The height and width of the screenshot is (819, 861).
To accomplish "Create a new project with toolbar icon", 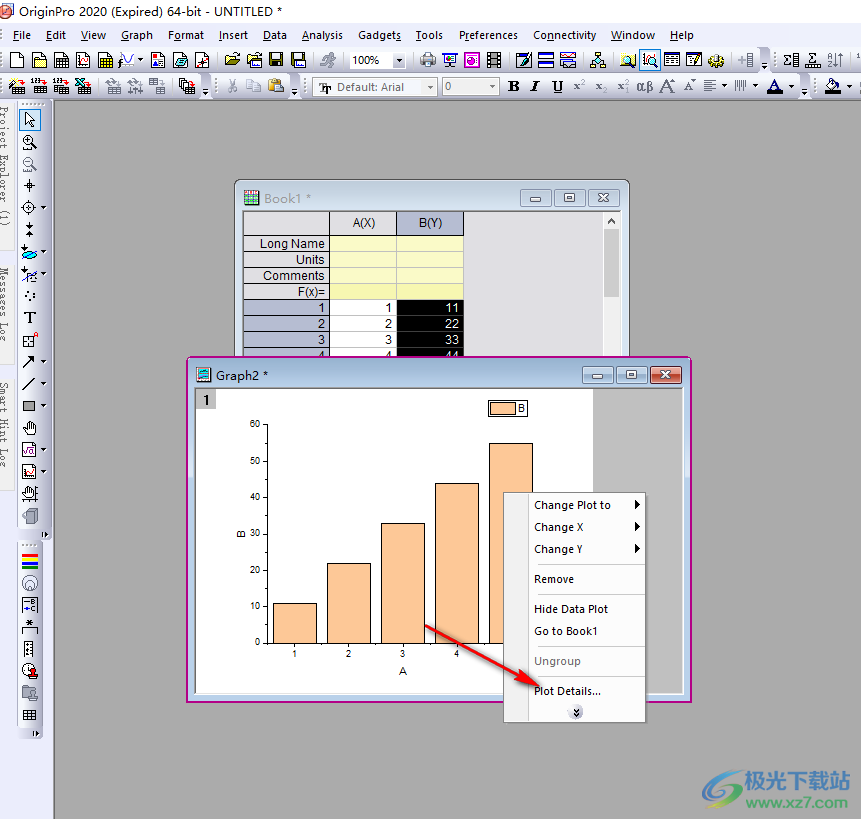I will pos(17,60).
